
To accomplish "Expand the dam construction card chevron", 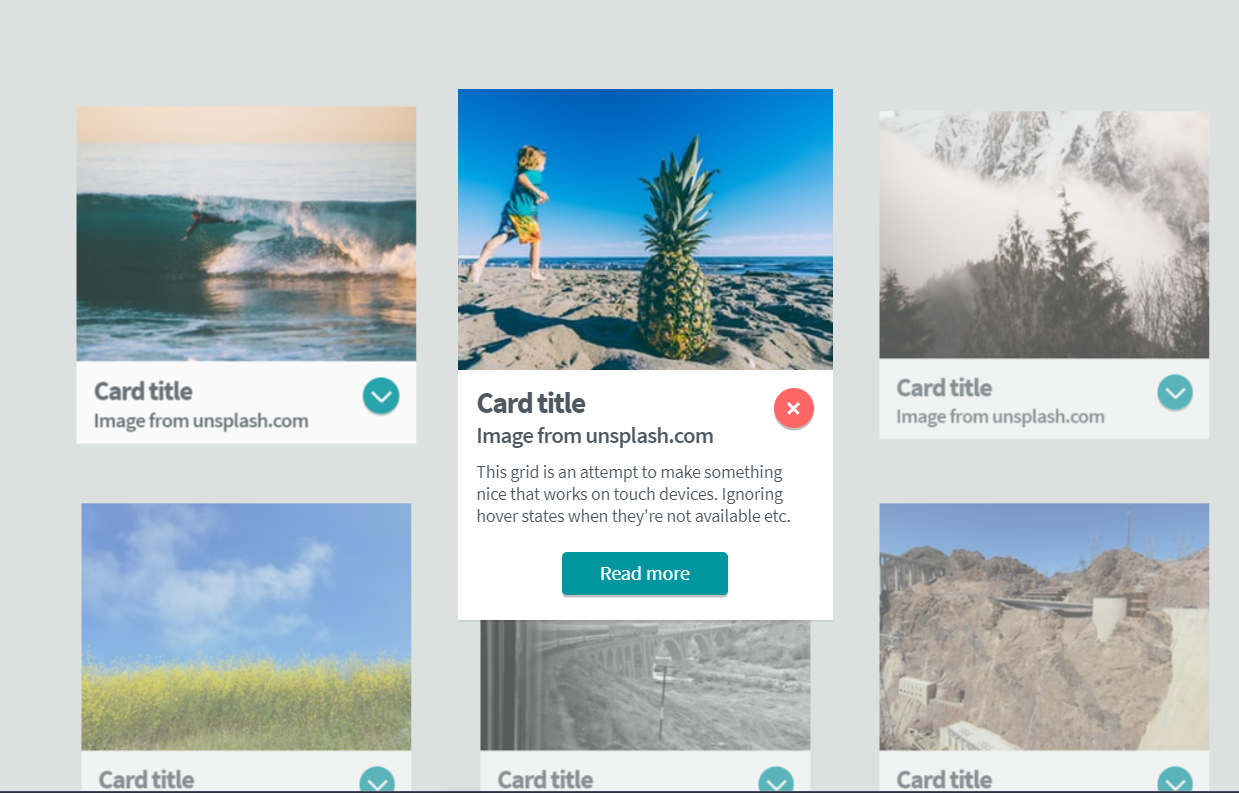I will pyautogui.click(x=1175, y=780).
